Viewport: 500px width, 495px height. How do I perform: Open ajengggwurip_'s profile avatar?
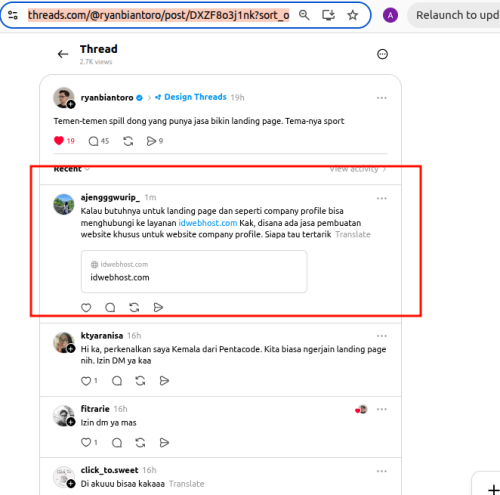(64, 204)
